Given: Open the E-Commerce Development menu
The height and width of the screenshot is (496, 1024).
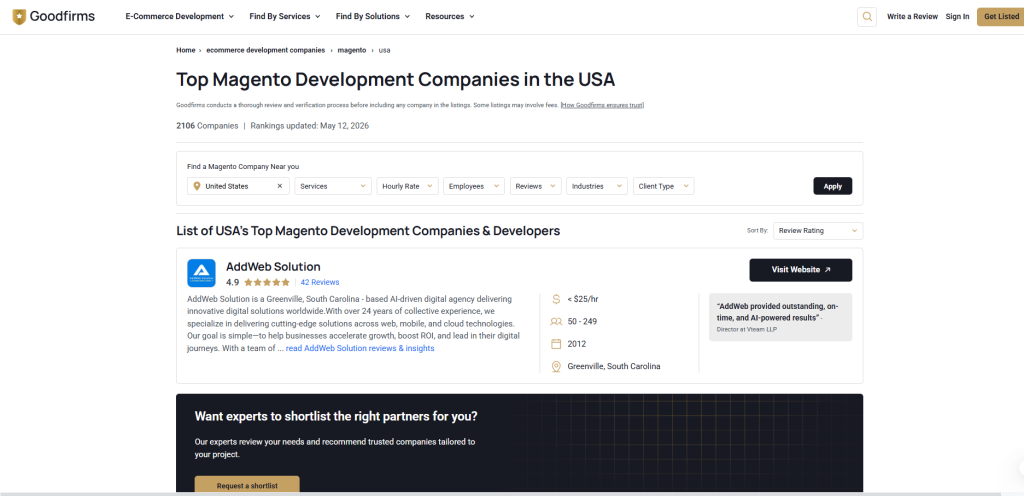Looking at the screenshot, I should tap(180, 16).
